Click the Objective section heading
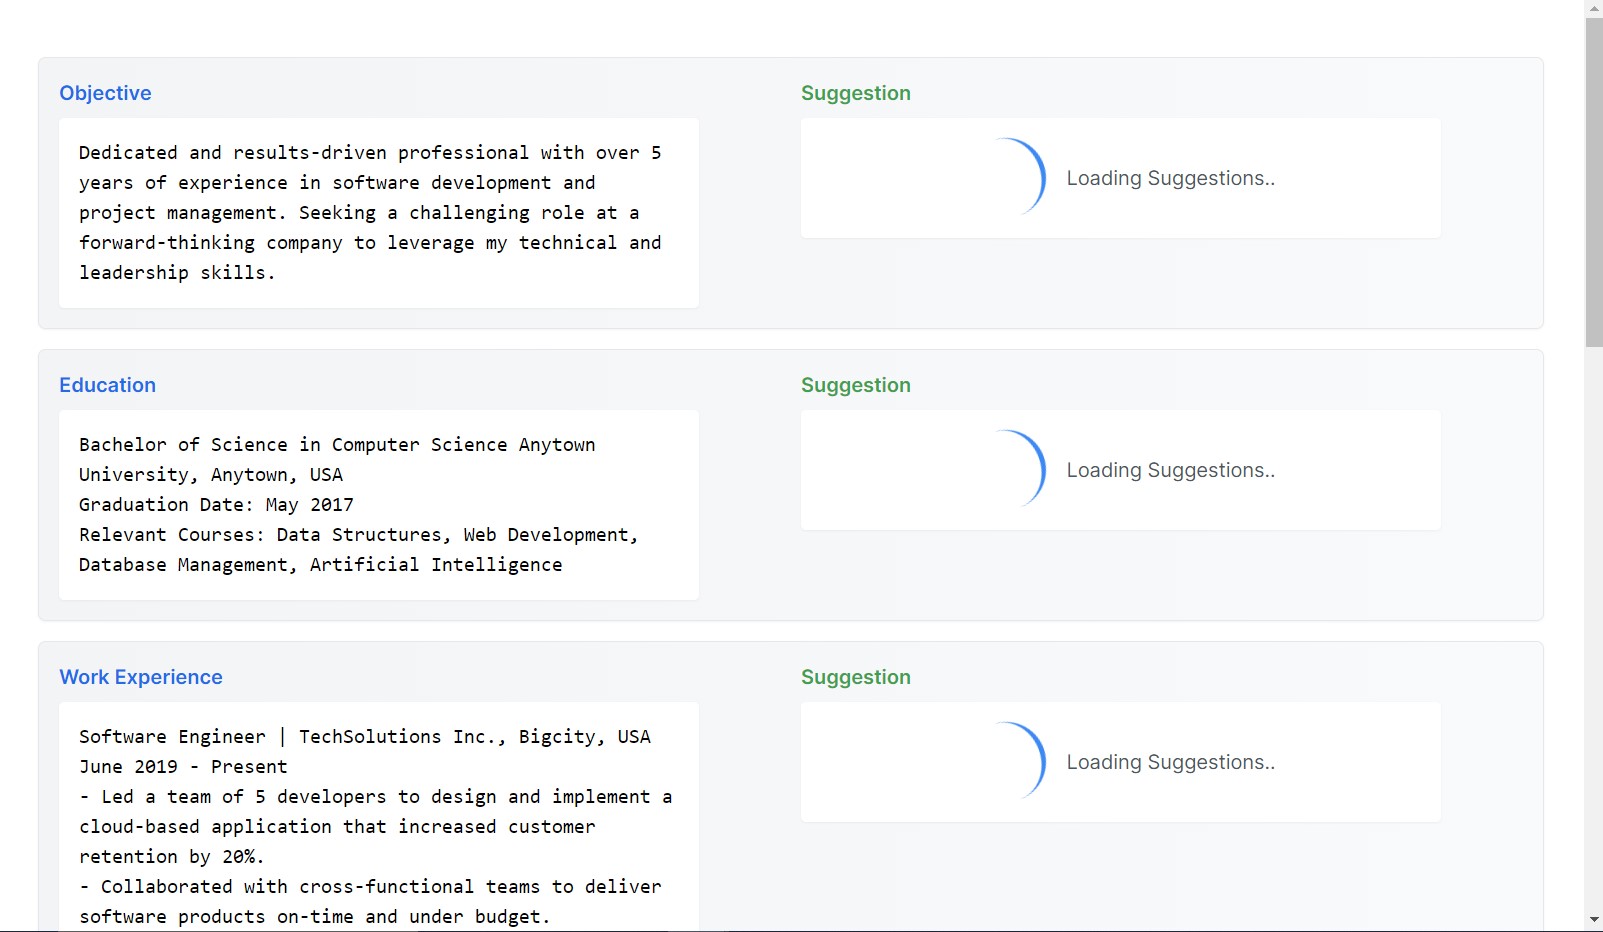The image size is (1603, 932). click(x=105, y=93)
